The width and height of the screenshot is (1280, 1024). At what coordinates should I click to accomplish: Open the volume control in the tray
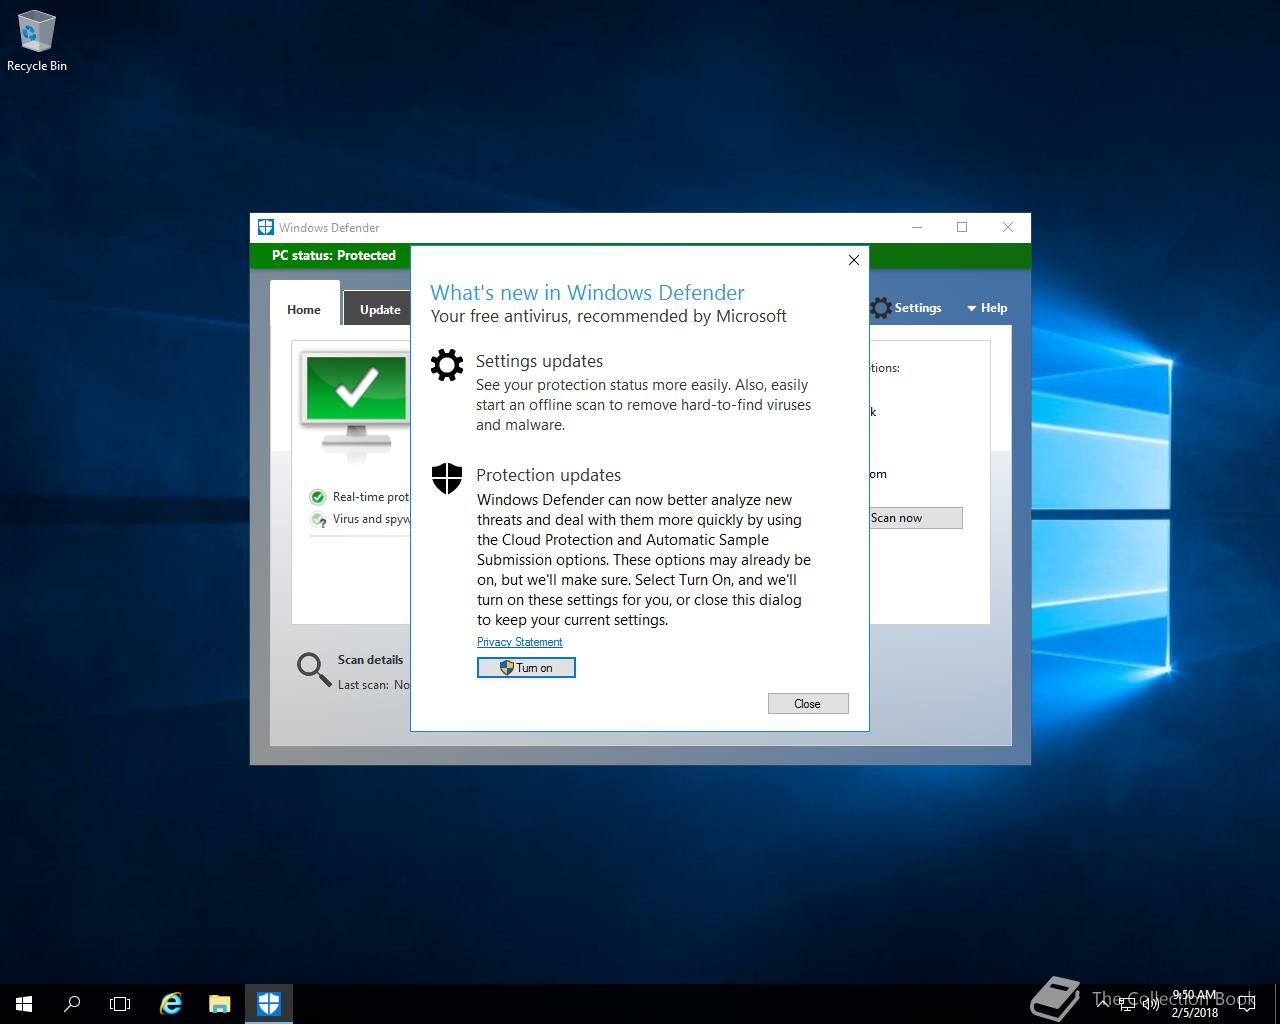tap(1152, 1003)
